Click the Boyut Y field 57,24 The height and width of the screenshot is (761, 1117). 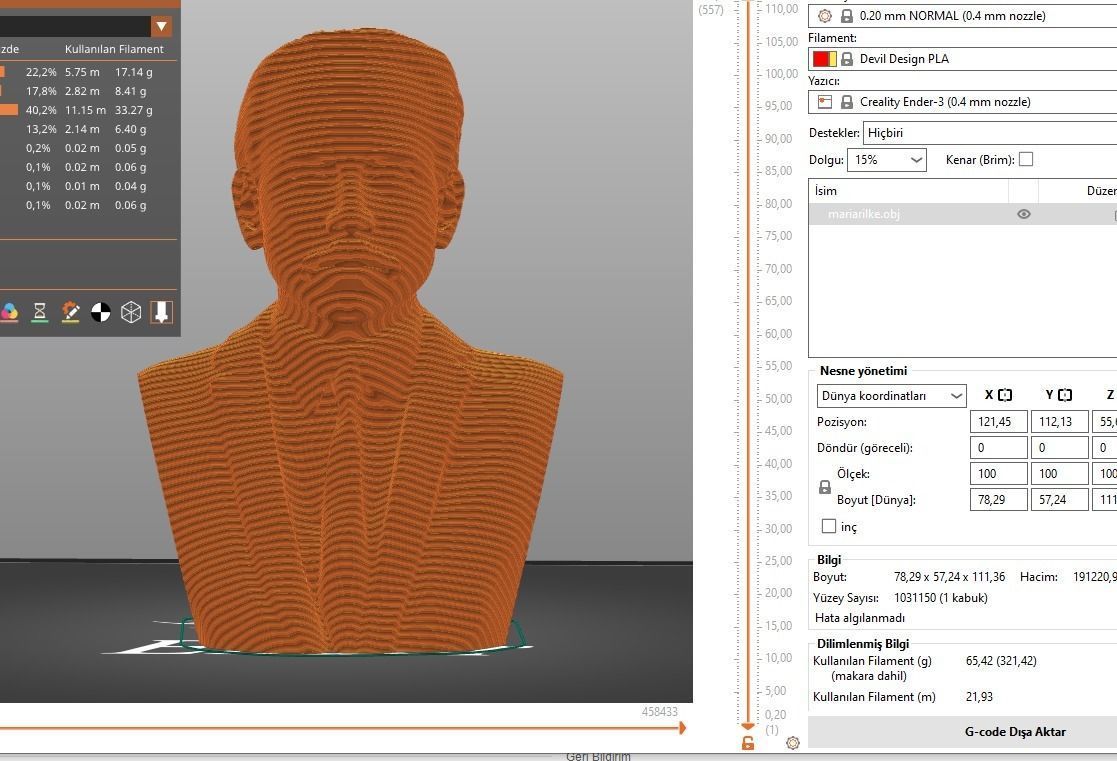(x=1059, y=499)
